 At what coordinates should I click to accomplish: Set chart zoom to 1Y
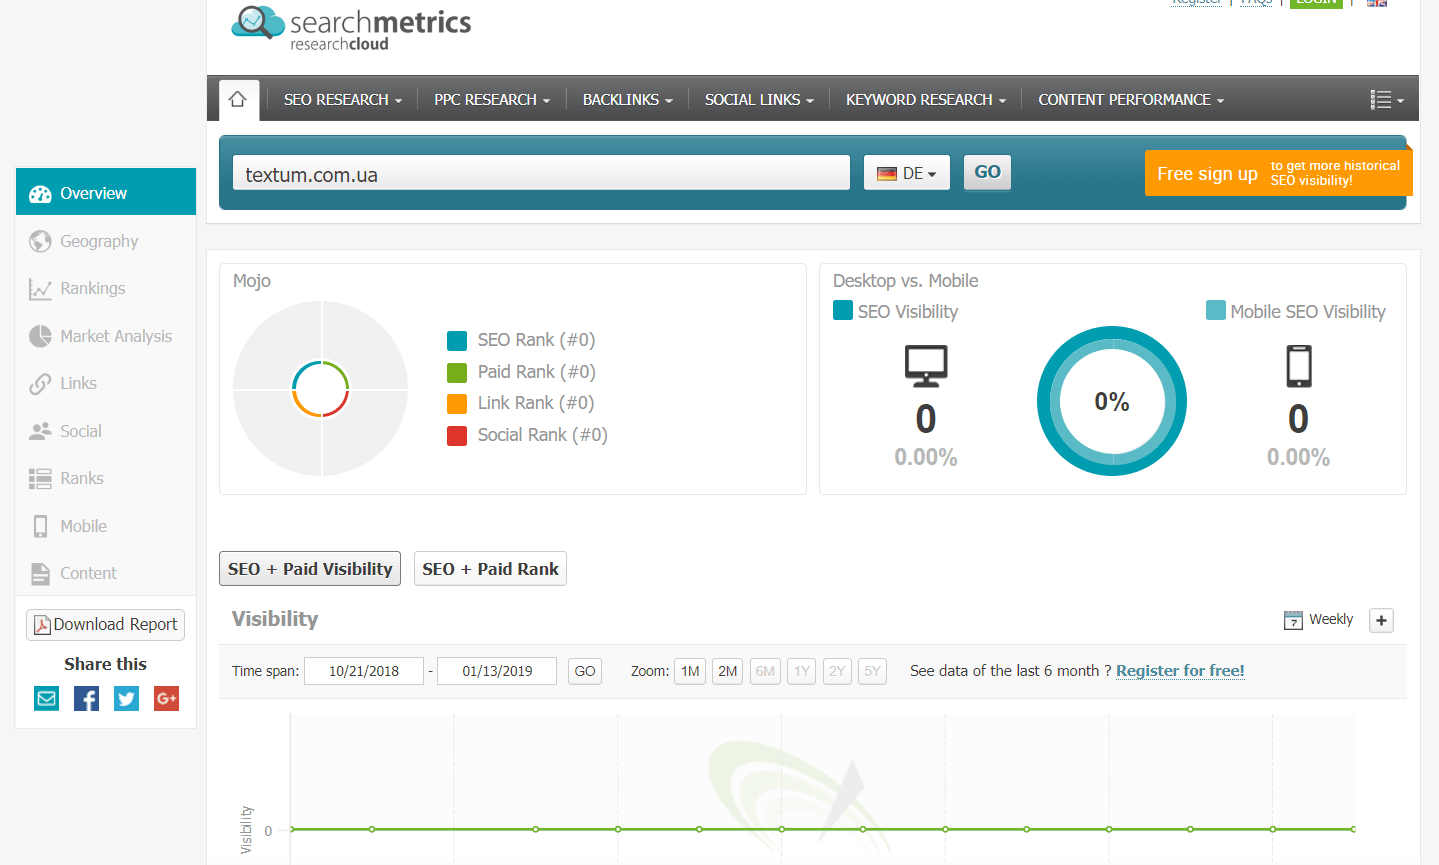point(802,671)
